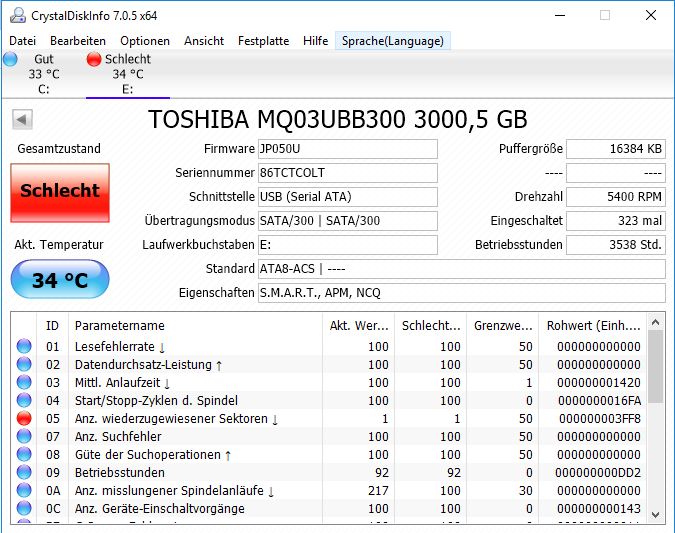675x533 pixels.
Task: Click the Betriebsstunden value 3538 Std.
Action: tap(616, 245)
